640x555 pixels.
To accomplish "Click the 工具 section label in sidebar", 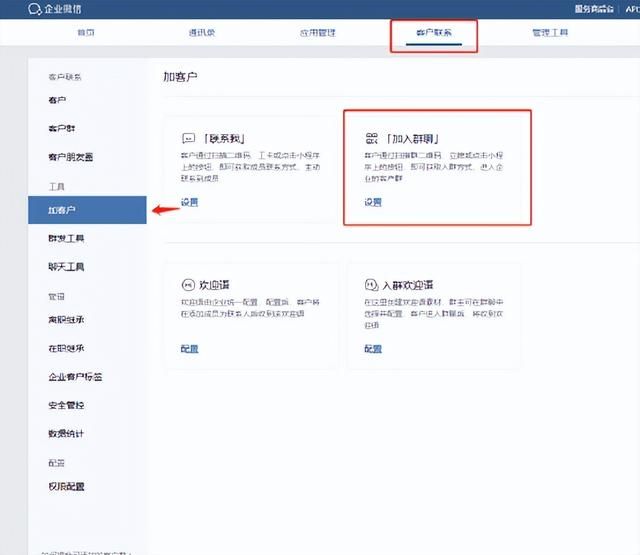I will (57, 186).
